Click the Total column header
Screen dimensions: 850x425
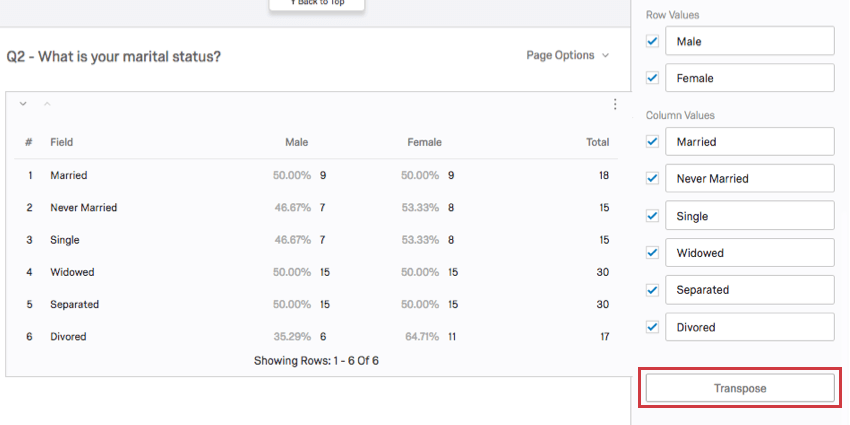(597, 142)
